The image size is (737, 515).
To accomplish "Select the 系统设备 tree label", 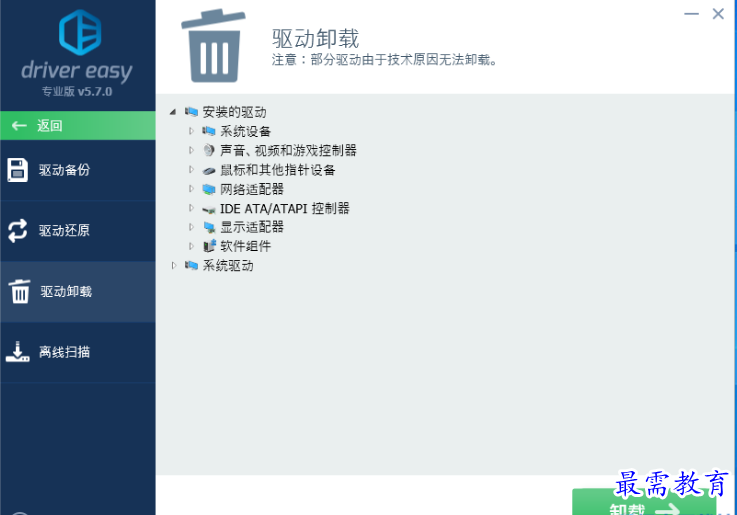I will click(245, 131).
